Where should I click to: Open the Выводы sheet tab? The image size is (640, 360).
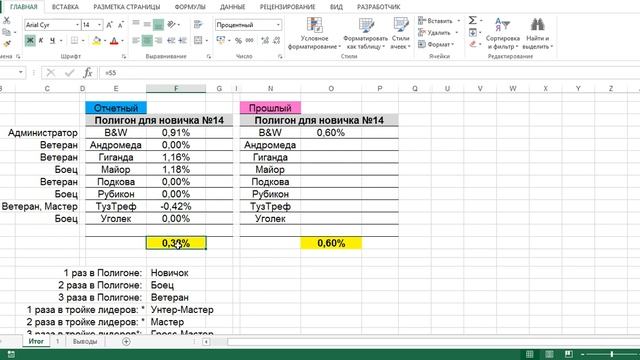pyautogui.click(x=85, y=342)
